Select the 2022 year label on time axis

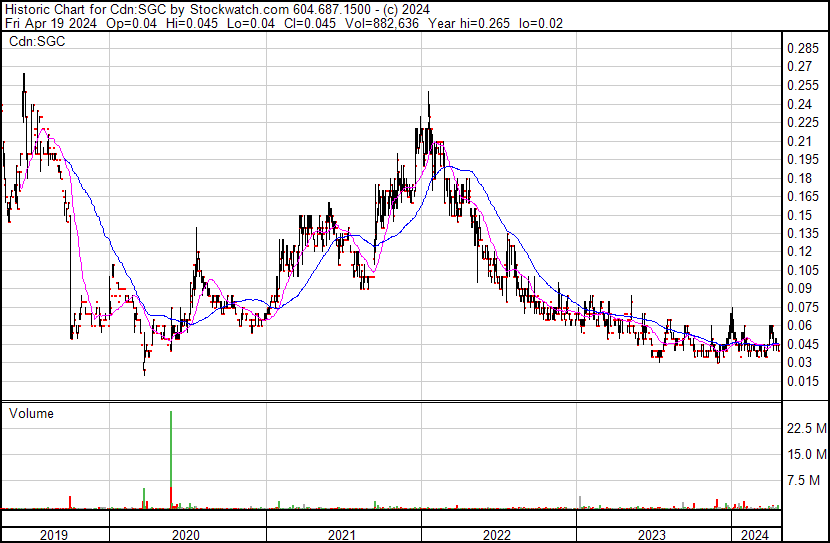pyautogui.click(x=498, y=534)
